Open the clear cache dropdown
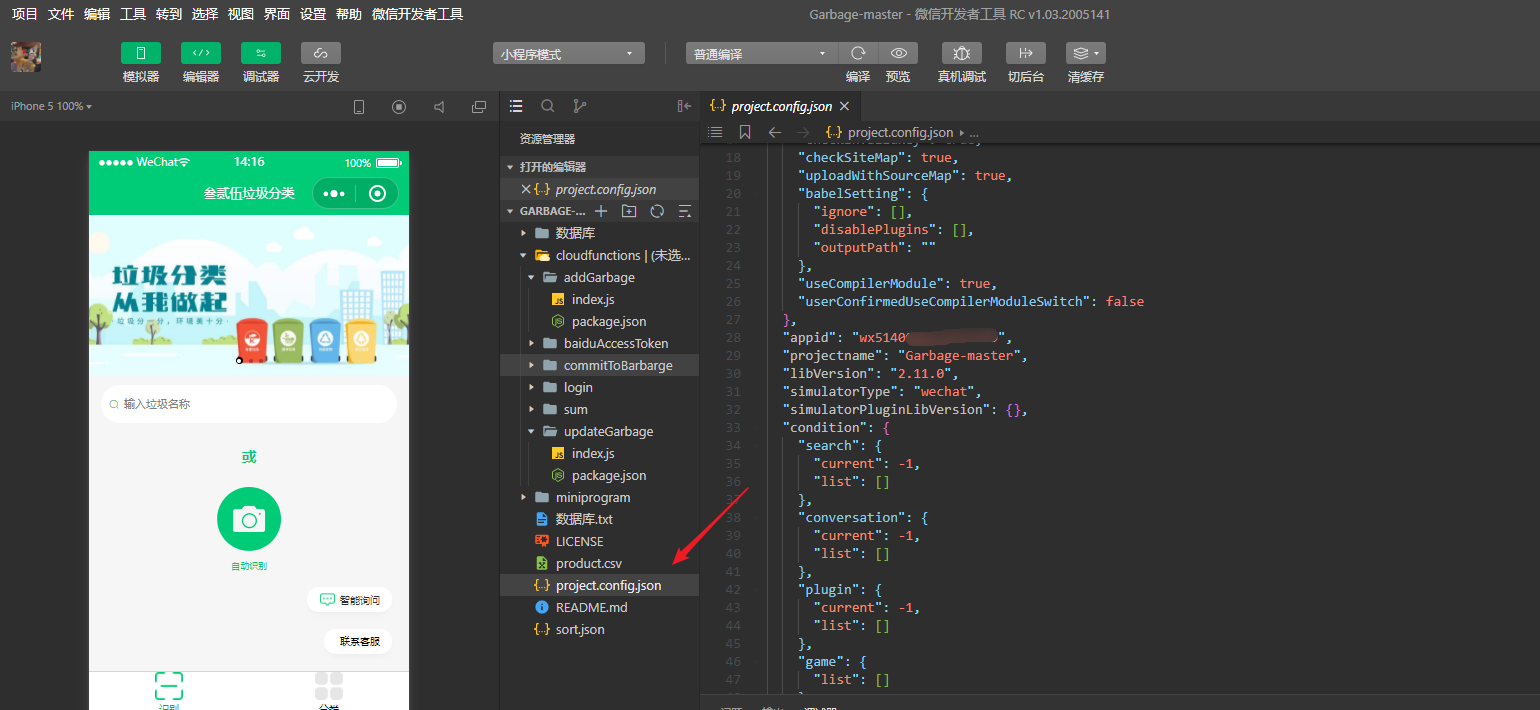This screenshot has height=710, width=1540. 1086,53
